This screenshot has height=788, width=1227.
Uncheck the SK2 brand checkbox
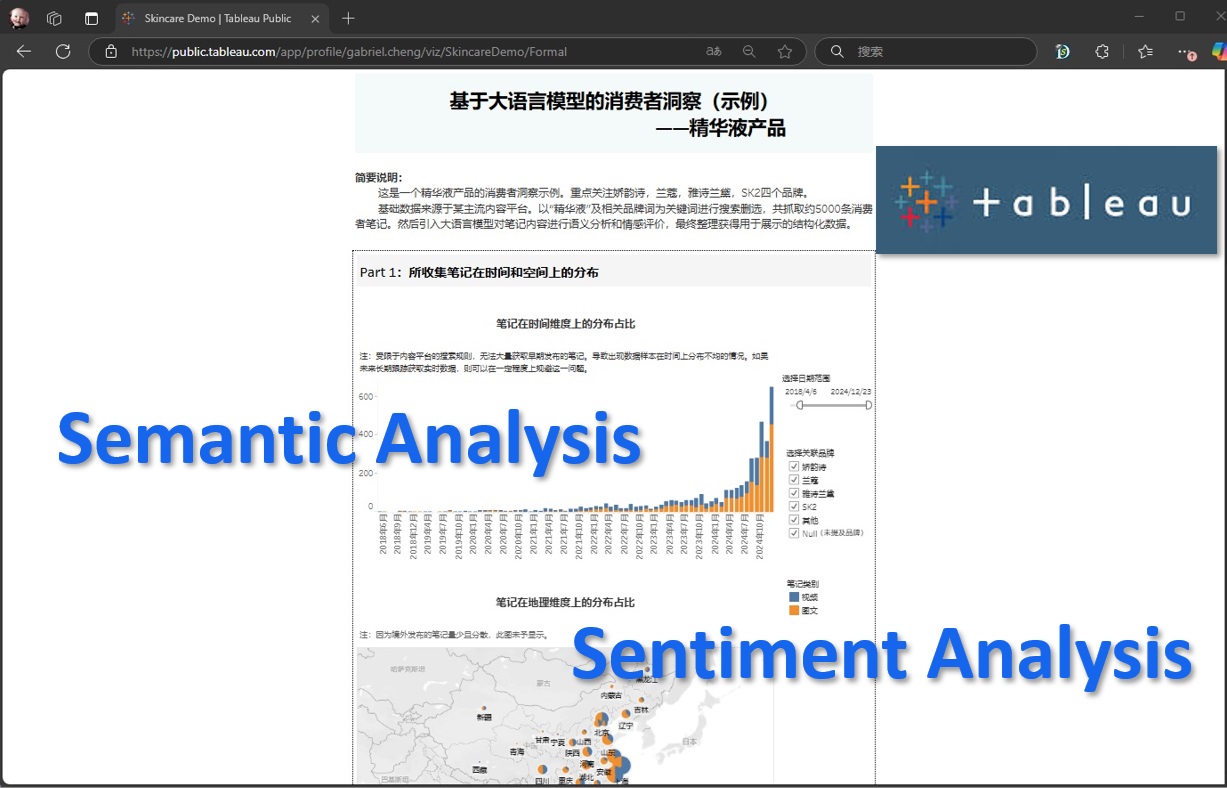click(x=793, y=506)
